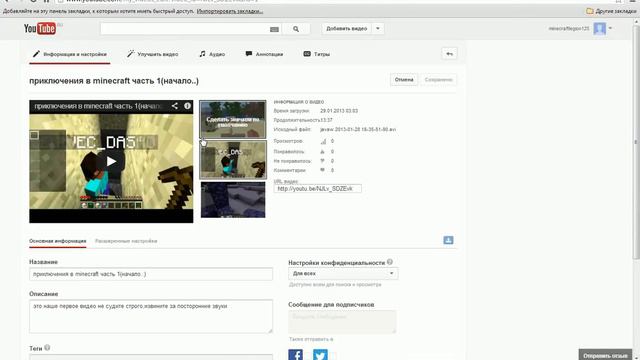Click the privacy settings help icon
Viewport: 640px width, 360px height.
[x=390, y=262]
